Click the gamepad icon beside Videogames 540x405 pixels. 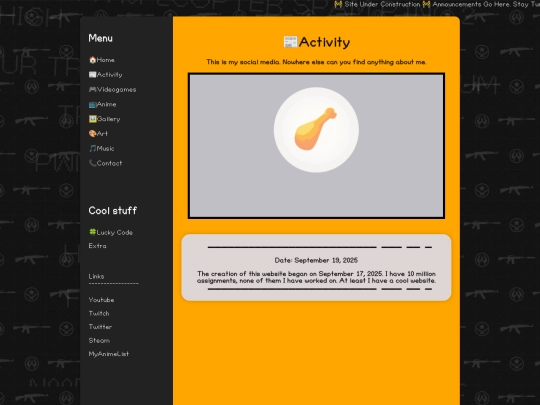pyautogui.click(x=92, y=90)
